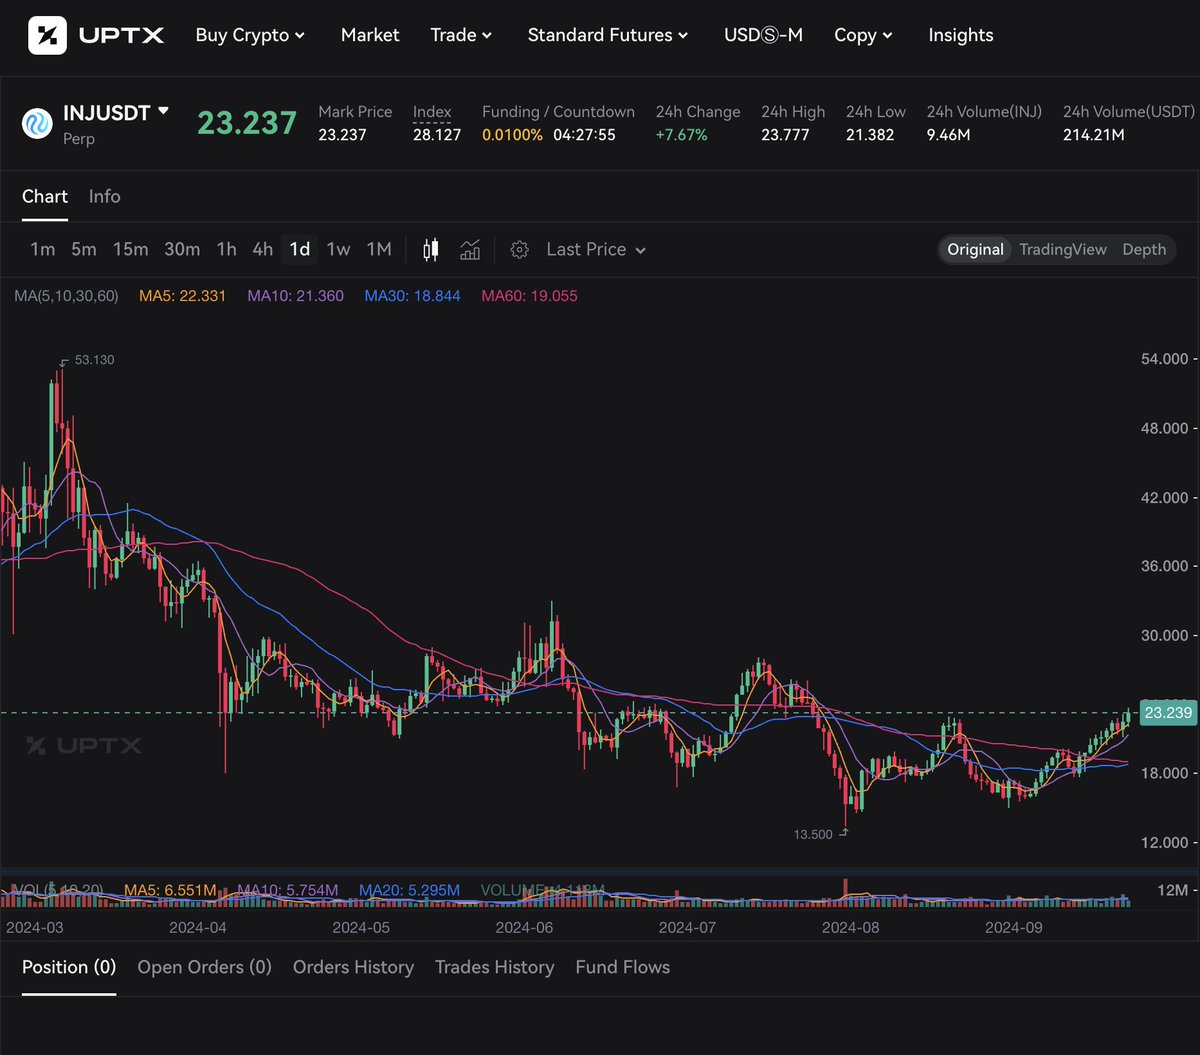Go to the Market page
The image size is (1200, 1055).
[369, 34]
